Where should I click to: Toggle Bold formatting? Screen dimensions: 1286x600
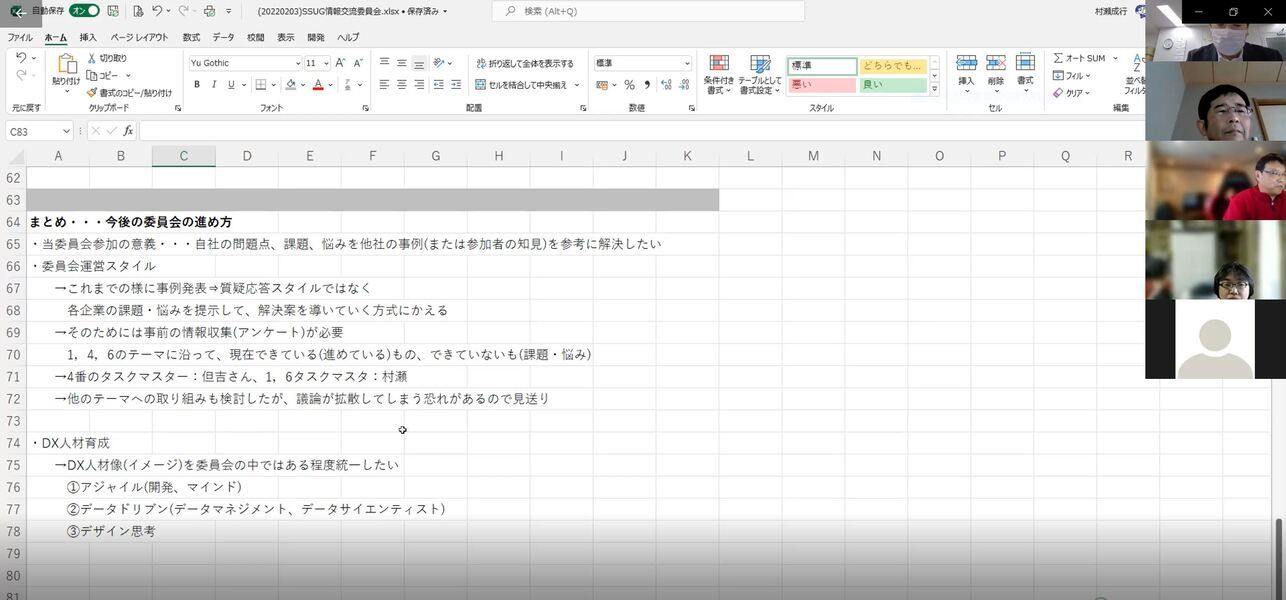[197, 85]
